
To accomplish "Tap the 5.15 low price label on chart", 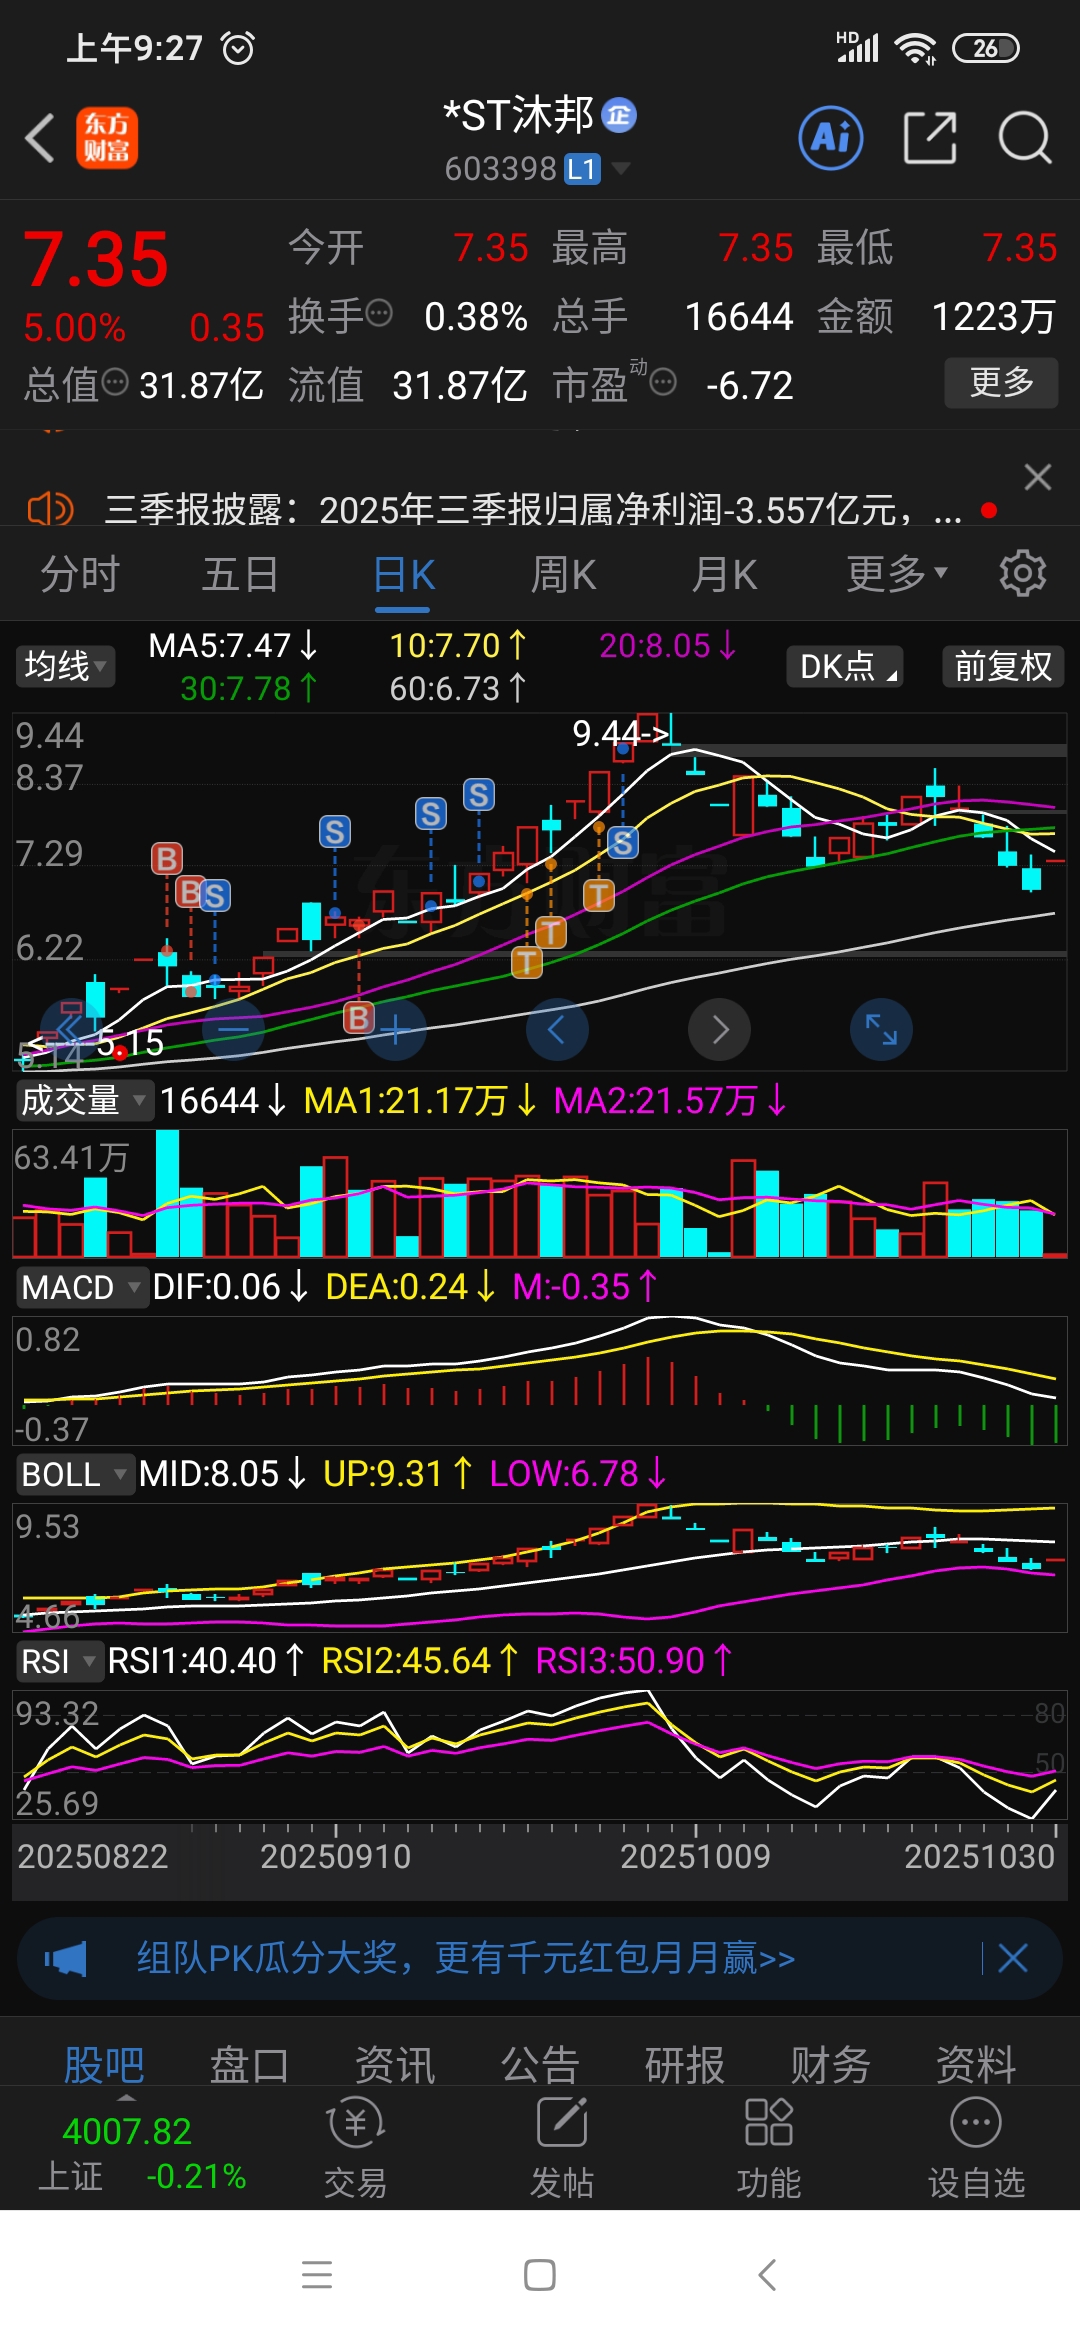I will click(130, 1043).
